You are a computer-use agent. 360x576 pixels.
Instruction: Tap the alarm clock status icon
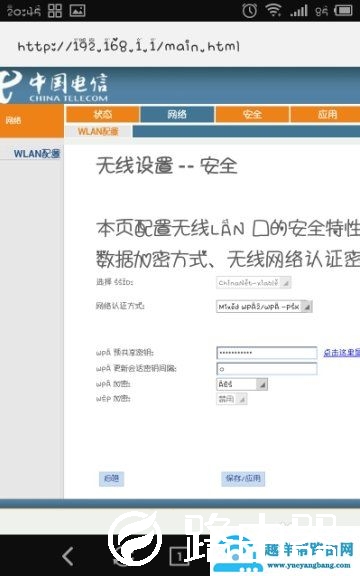[x=249, y=10]
